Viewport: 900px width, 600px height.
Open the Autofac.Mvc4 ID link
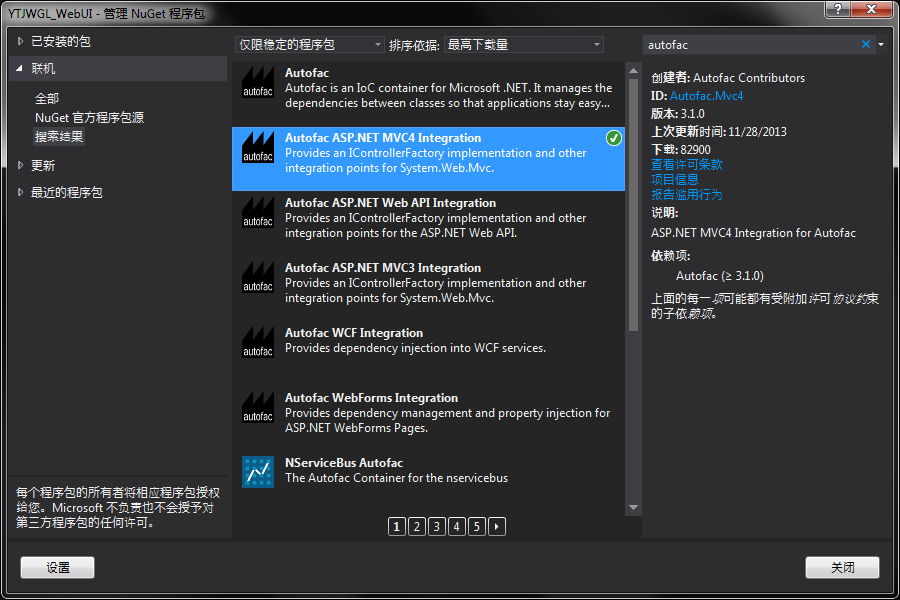pos(706,96)
